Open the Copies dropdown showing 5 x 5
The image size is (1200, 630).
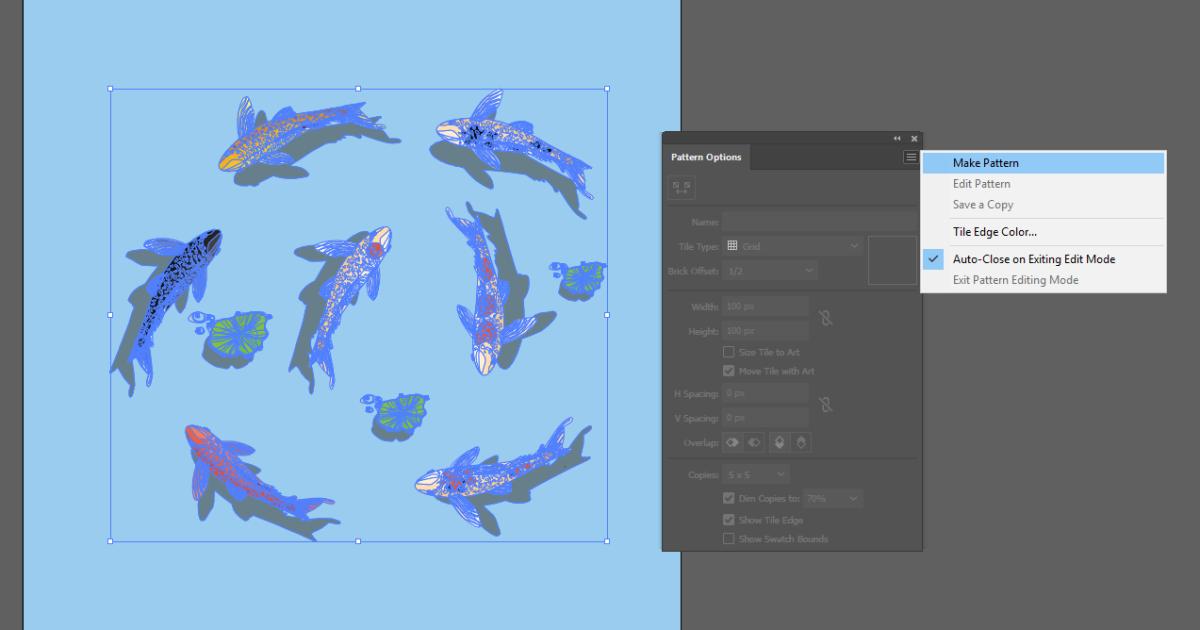point(755,473)
